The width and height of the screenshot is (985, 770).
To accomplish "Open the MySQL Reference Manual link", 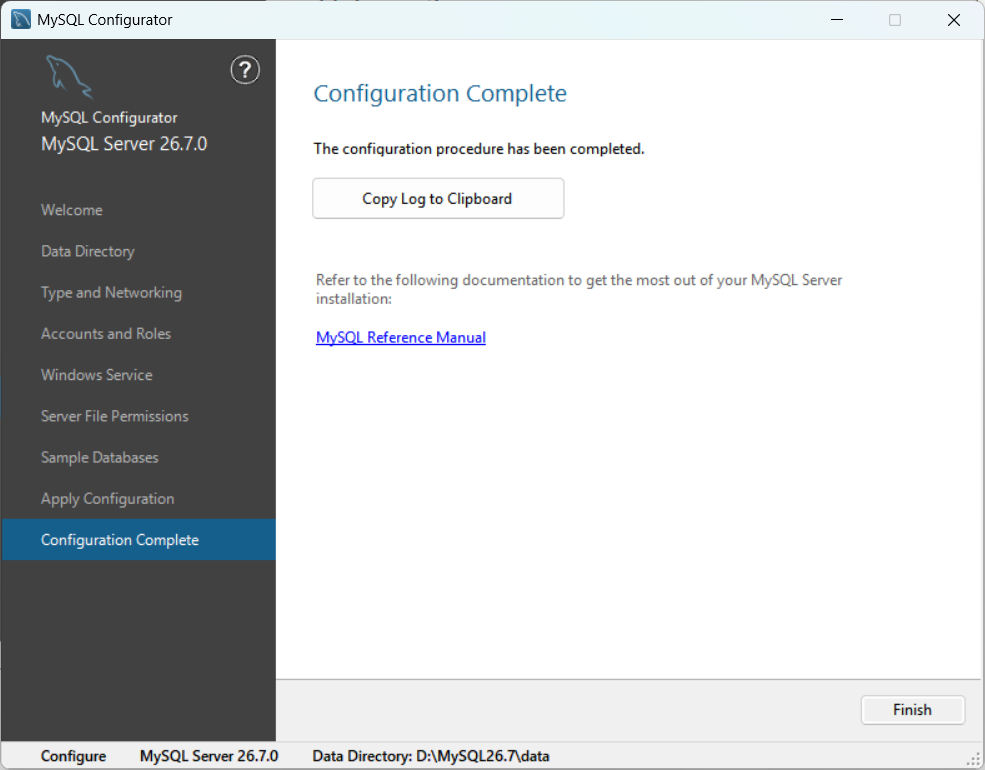I will tap(401, 337).
